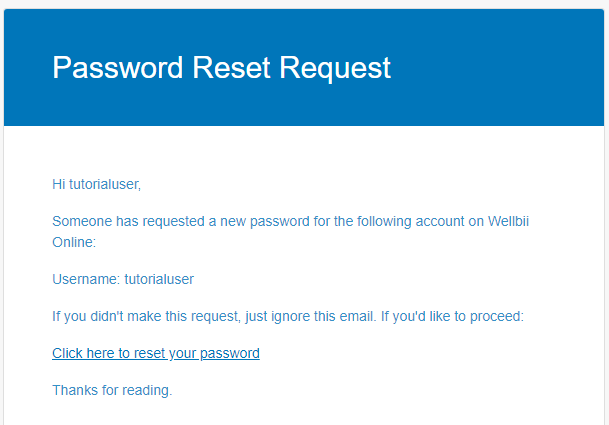Click tutorialuser after the Username label
This screenshot has height=425, width=609.
click(x=159, y=279)
